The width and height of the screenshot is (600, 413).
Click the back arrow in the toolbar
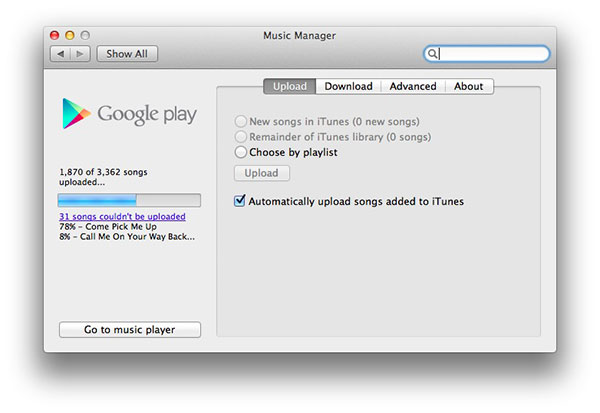60,54
